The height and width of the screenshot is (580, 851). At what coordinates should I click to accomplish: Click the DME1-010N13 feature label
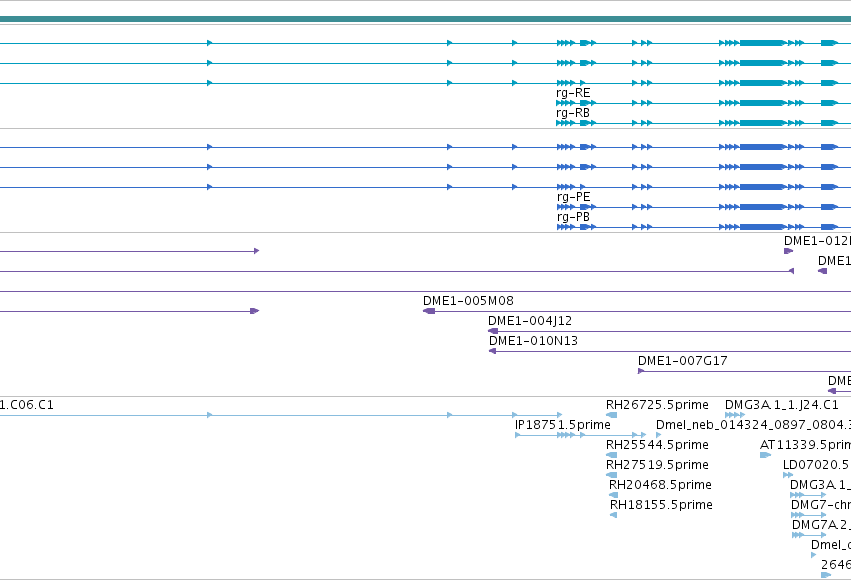coord(534,341)
